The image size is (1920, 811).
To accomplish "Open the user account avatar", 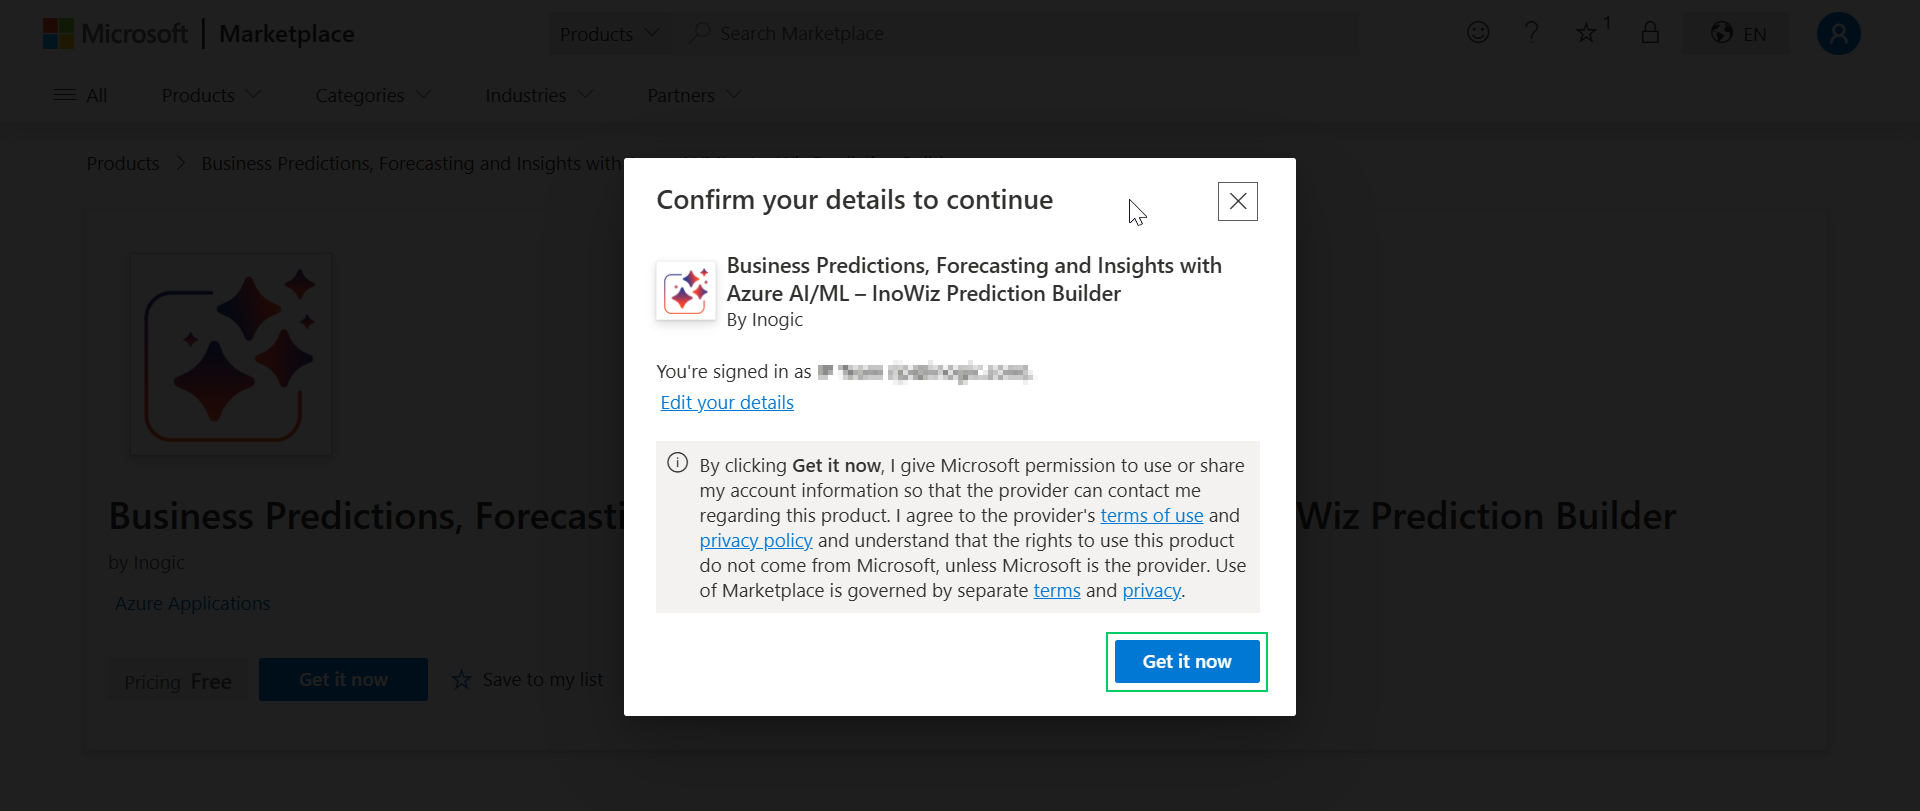I will (1838, 34).
